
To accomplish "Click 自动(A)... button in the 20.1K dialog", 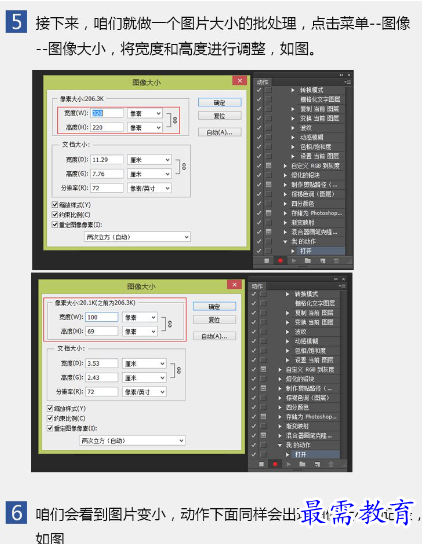I will click(214, 336).
